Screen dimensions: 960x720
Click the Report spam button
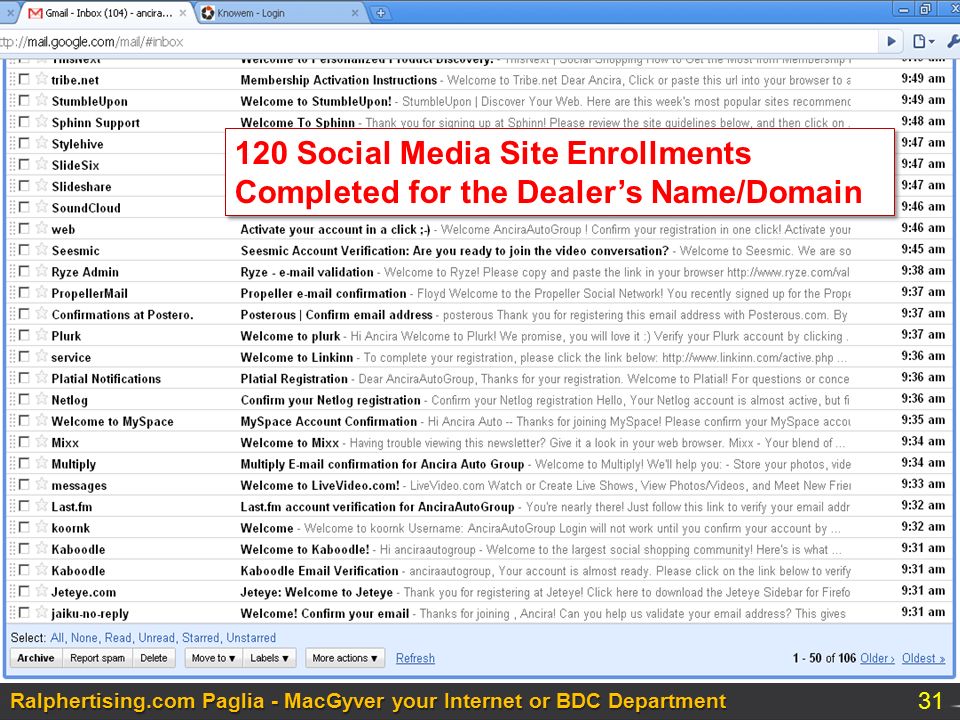pos(97,658)
